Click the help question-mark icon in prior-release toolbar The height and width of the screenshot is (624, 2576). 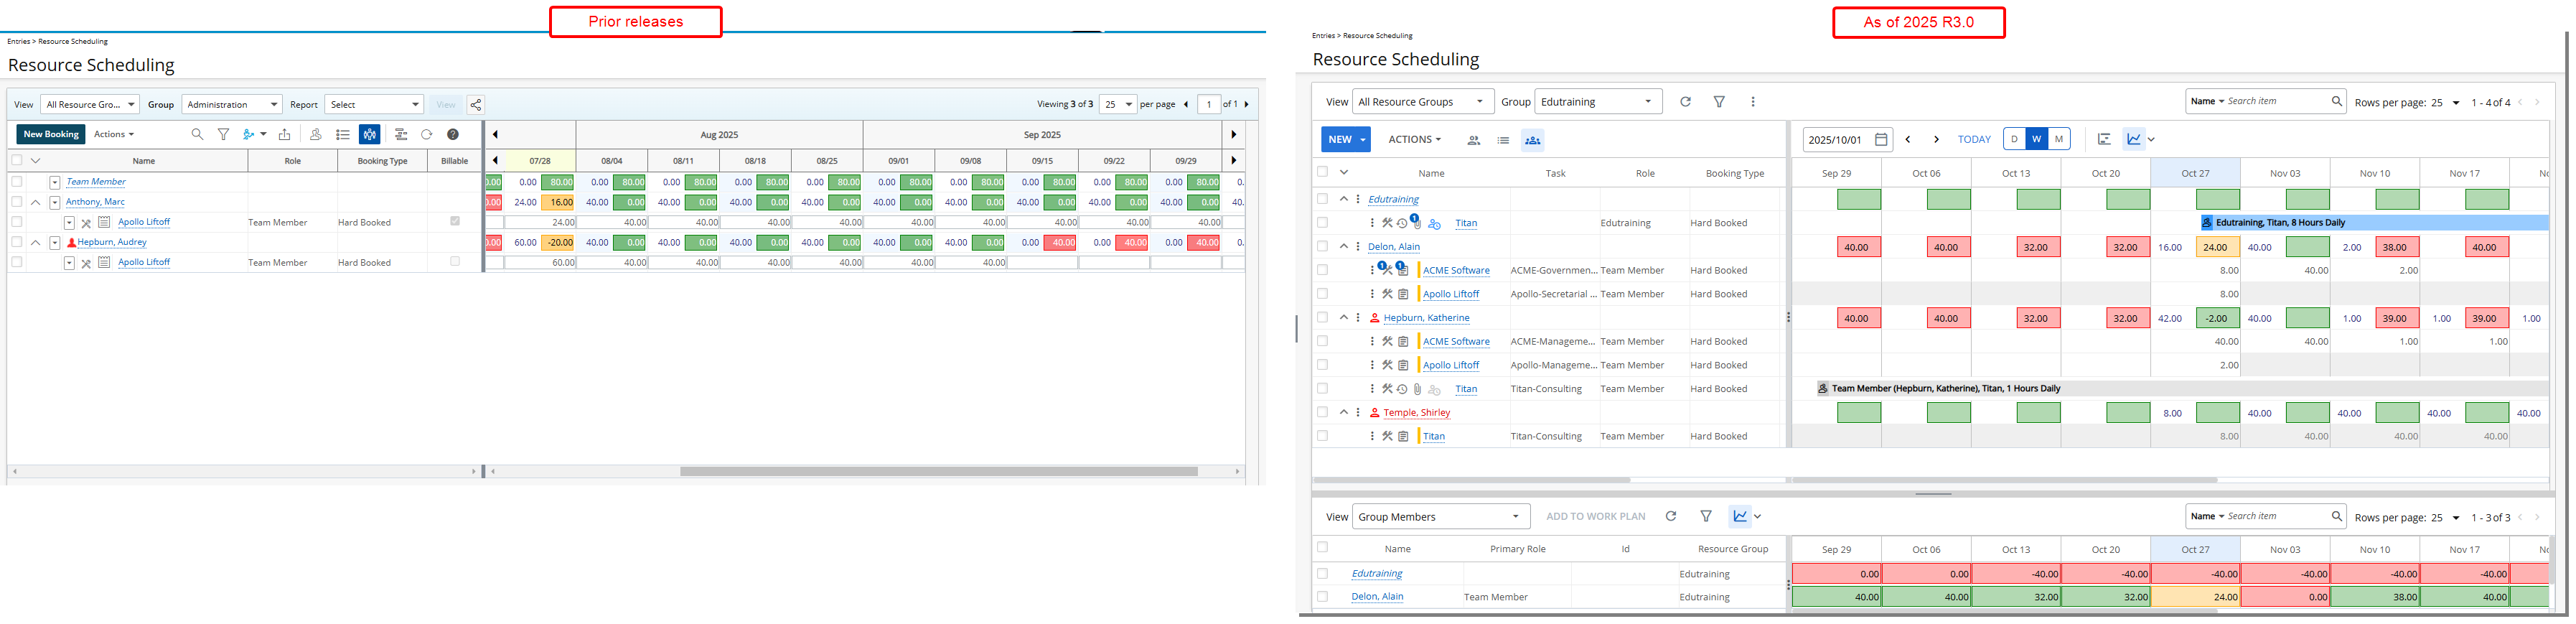pyautogui.click(x=453, y=134)
